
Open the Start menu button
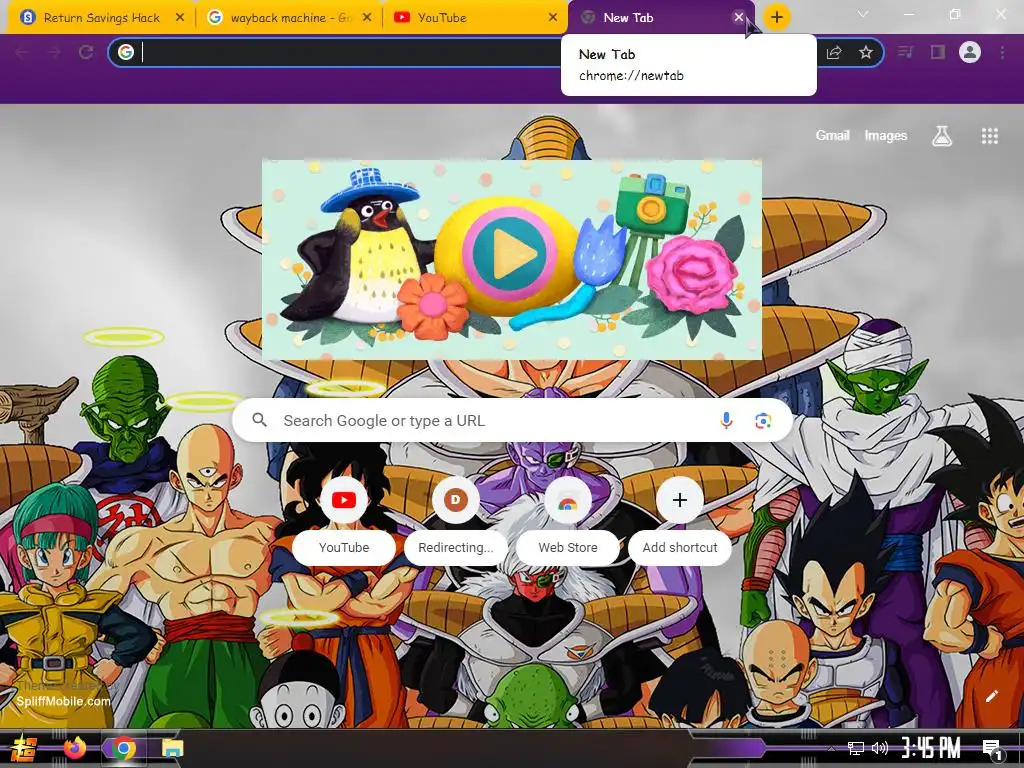(x=24, y=748)
